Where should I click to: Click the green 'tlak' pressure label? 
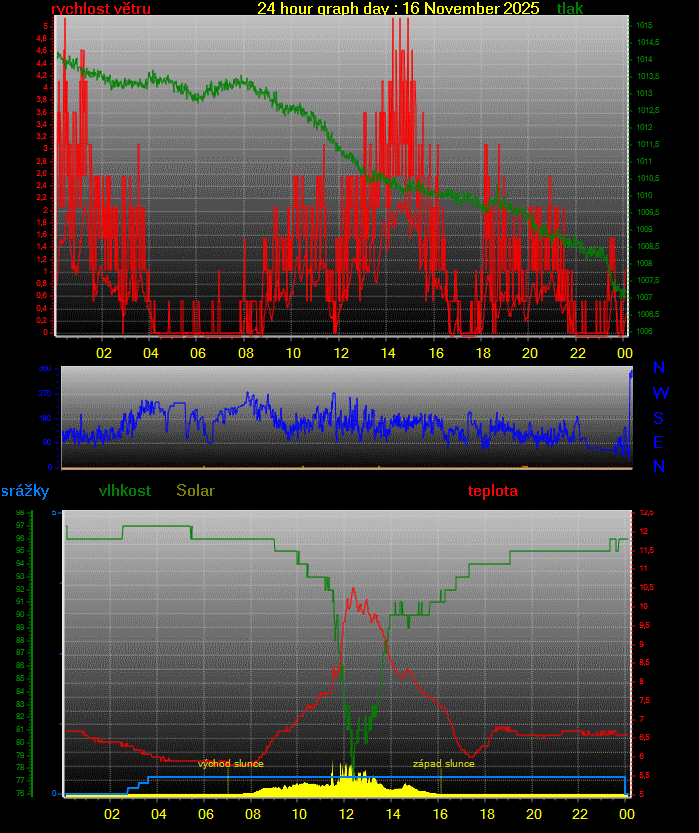(570, 9)
